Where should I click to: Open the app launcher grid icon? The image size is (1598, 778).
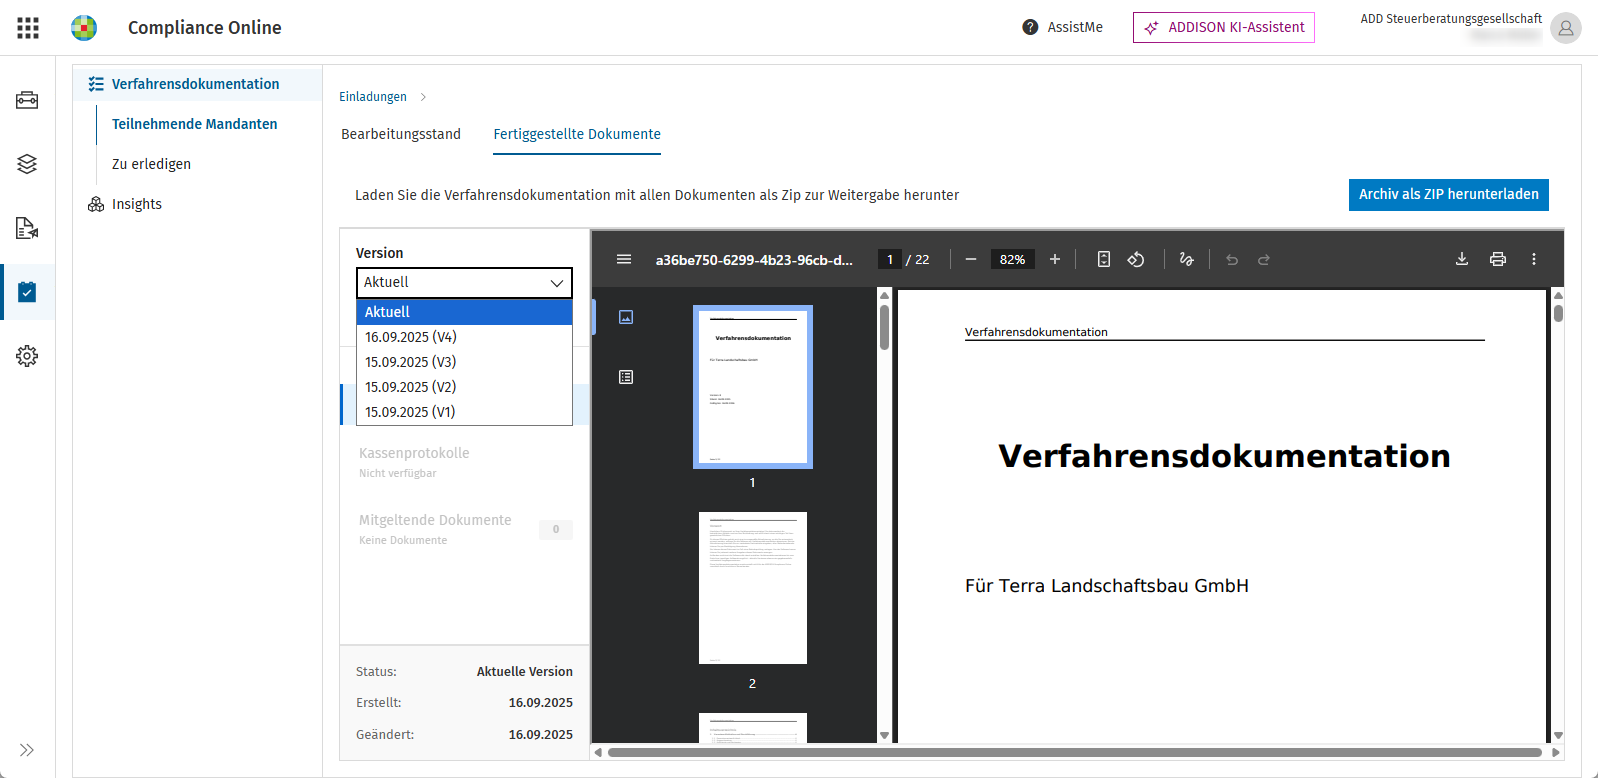pyautogui.click(x=28, y=28)
